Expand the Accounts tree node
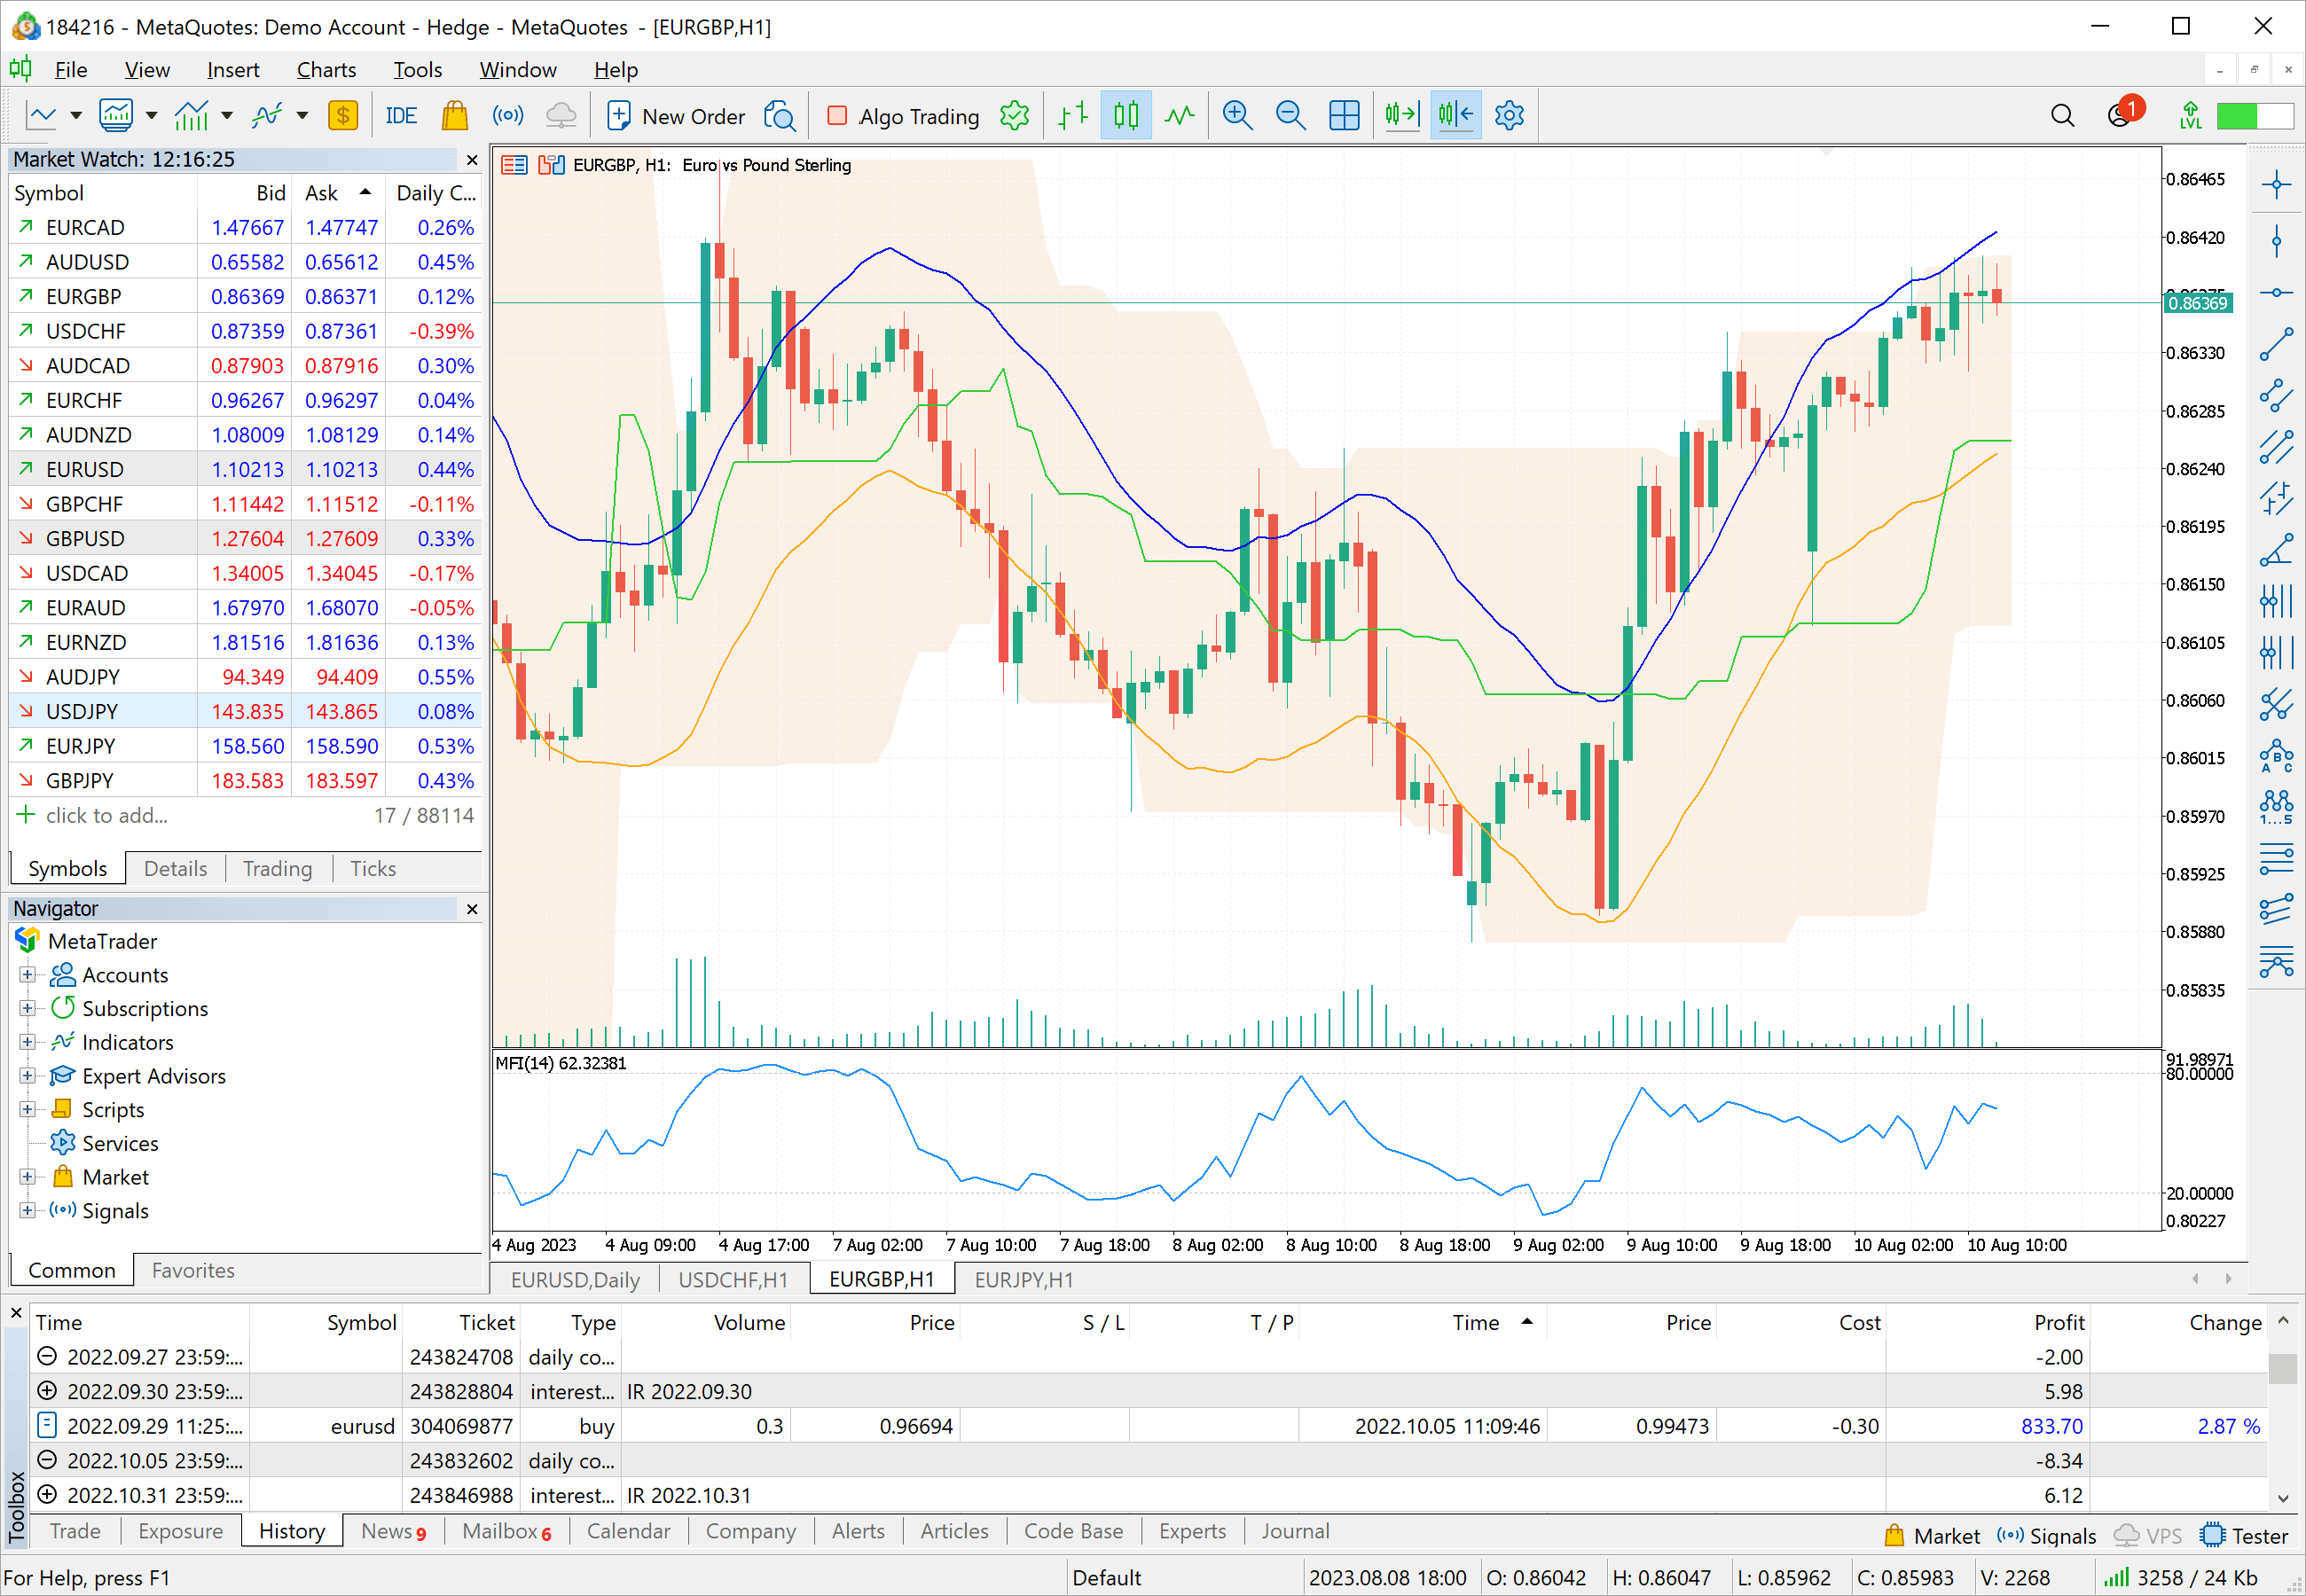The image size is (2306, 1596). click(x=27, y=975)
